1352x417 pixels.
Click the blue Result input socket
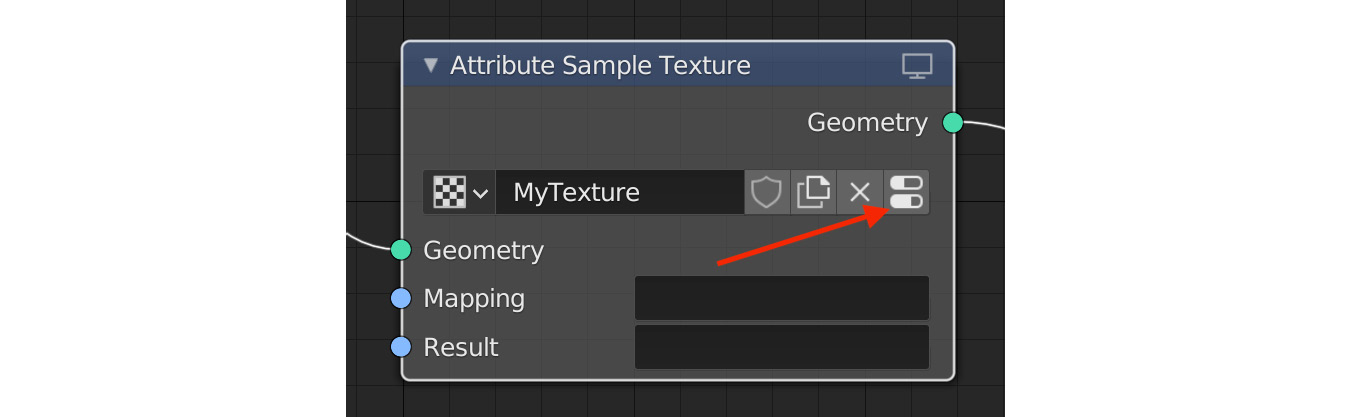[401, 347]
